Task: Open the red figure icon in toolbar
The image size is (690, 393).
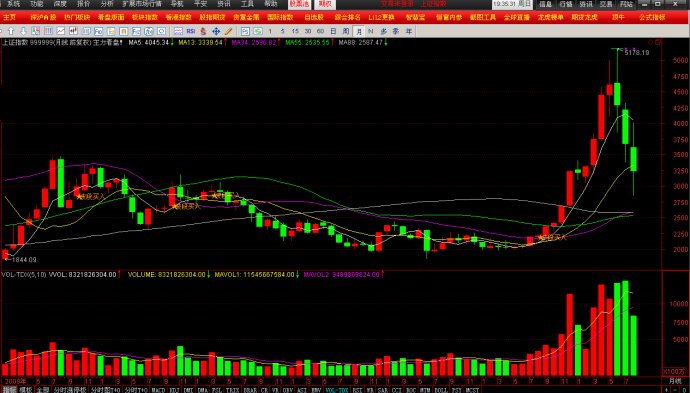Action: click(203, 31)
